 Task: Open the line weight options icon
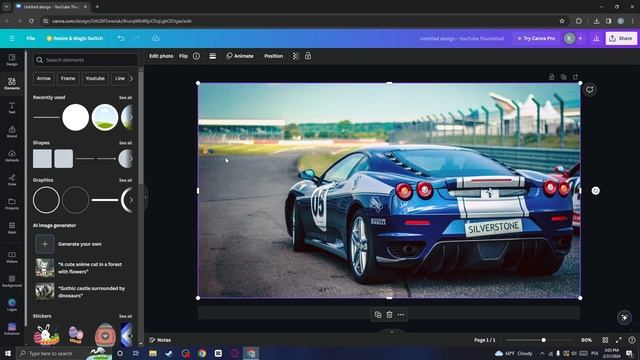(x=213, y=56)
